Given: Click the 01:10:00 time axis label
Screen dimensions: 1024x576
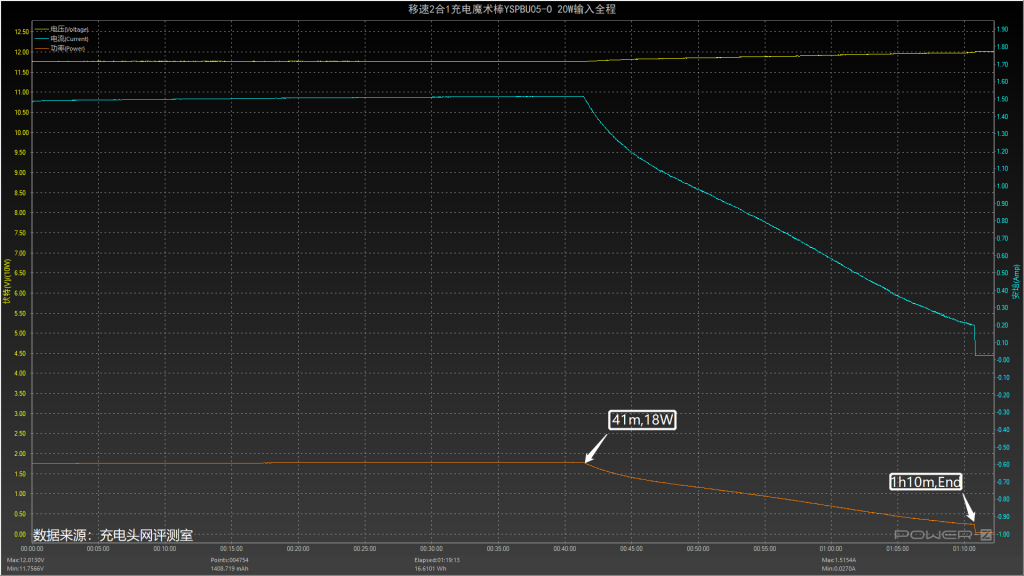Looking at the screenshot, I should [964, 549].
